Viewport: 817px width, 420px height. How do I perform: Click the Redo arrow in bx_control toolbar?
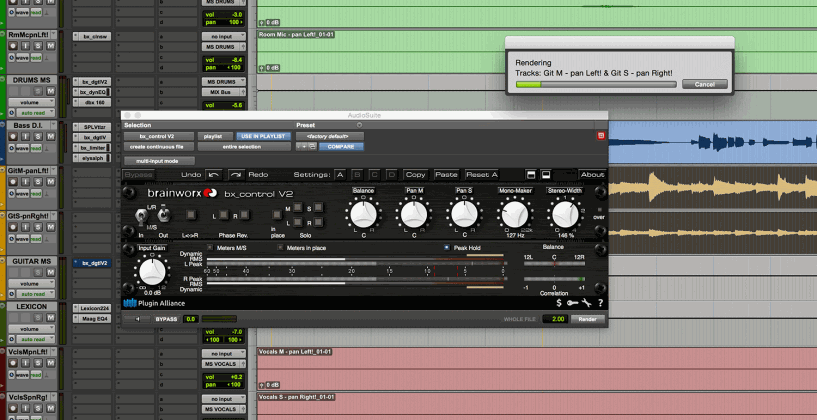coord(236,175)
